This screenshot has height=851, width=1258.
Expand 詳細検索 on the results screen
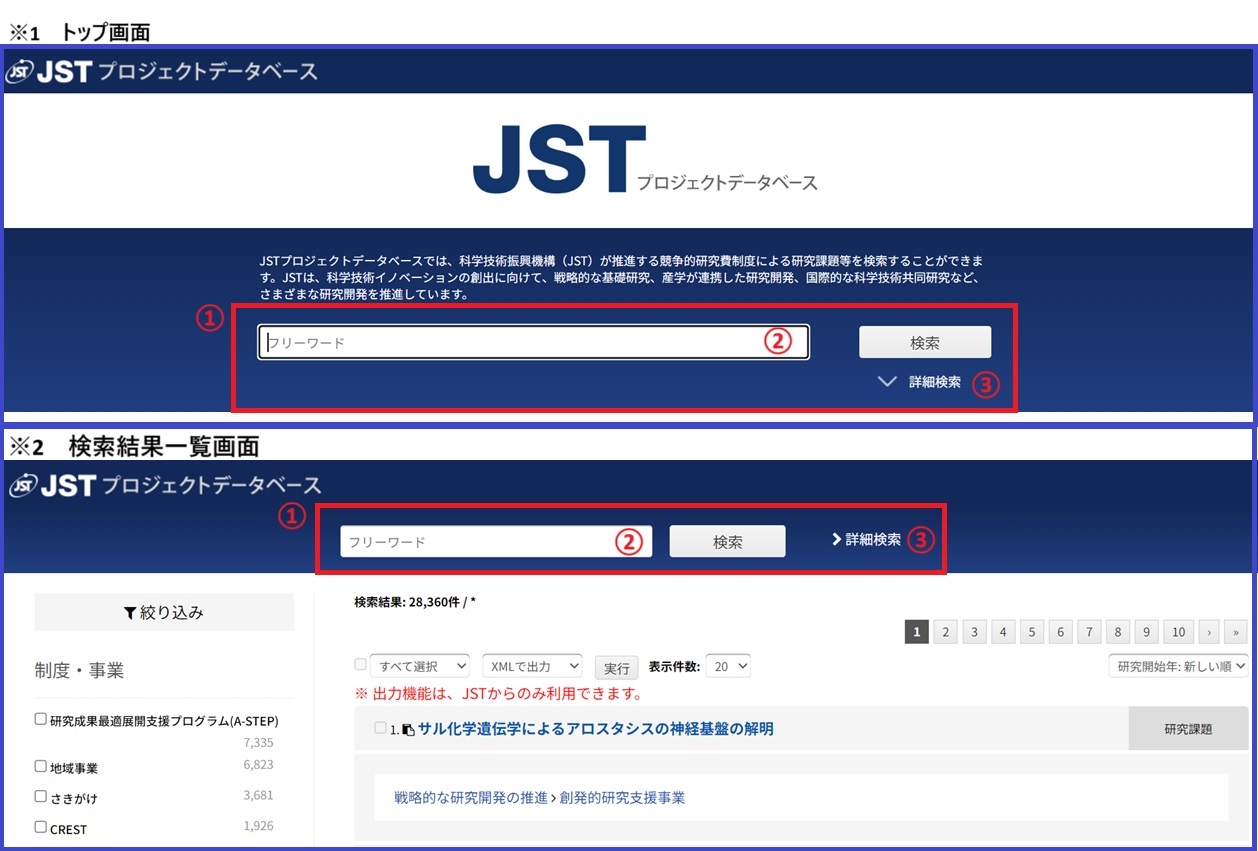(x=866, y=539)
